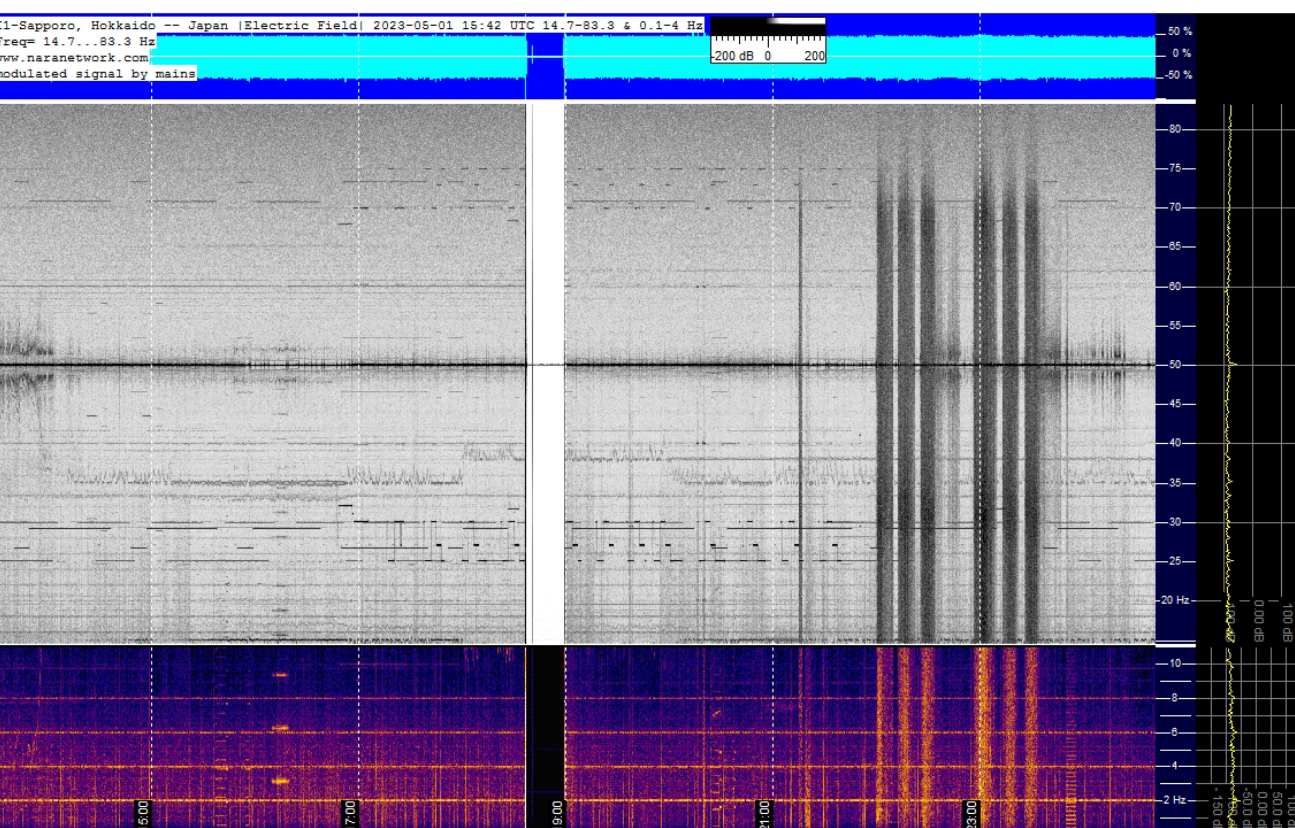Click the '20 Hz' frequency axis label
This screenshot has width=1295, height=828.
(1177, 601)
